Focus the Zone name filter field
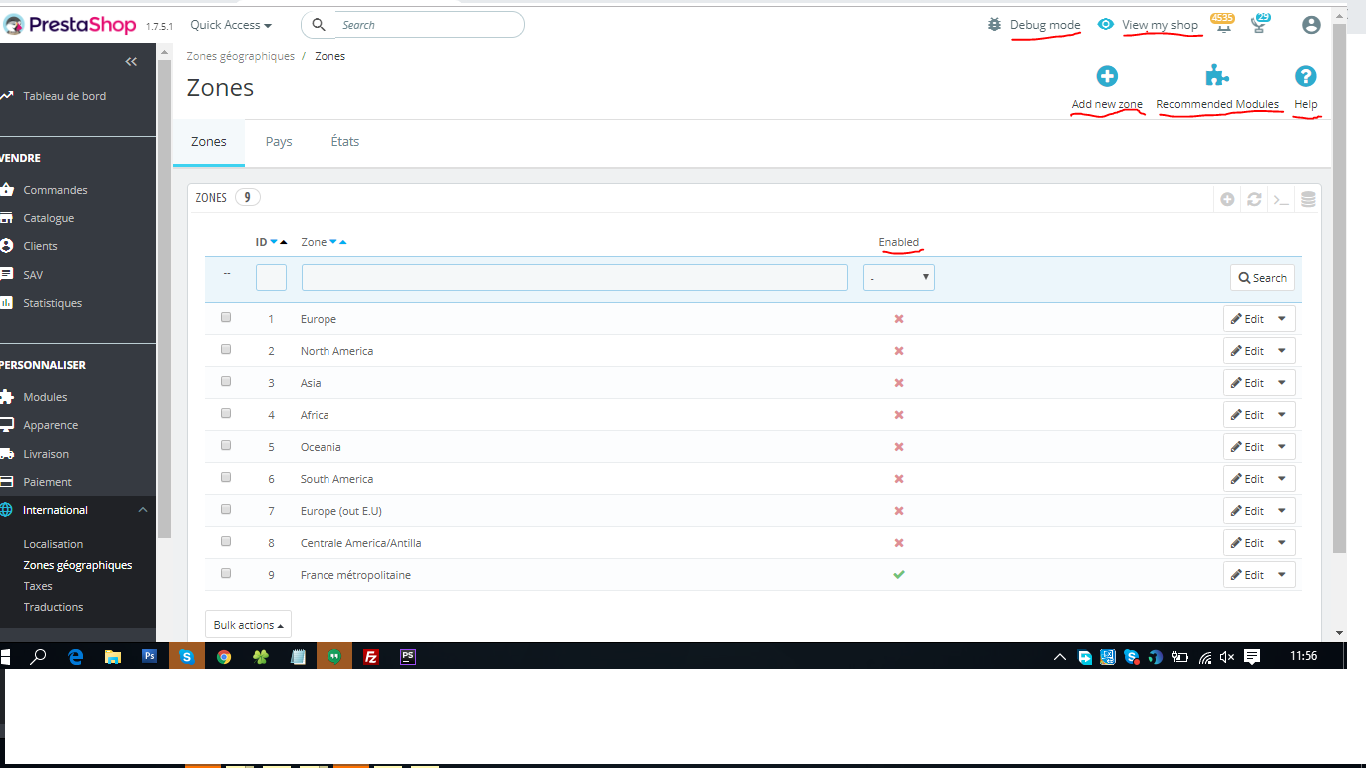The height and width of the screenshot is (768, 1366). point(575,277)
